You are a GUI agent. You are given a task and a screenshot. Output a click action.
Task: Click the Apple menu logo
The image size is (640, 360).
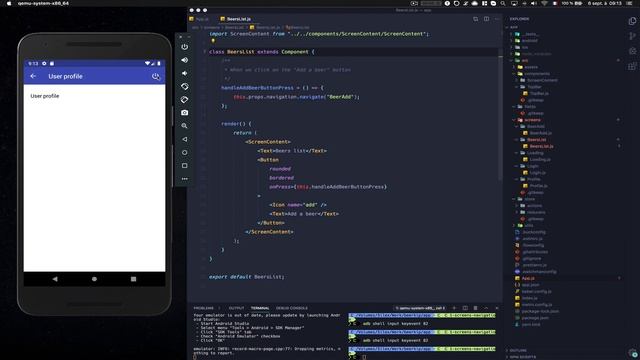coord(9,3)
